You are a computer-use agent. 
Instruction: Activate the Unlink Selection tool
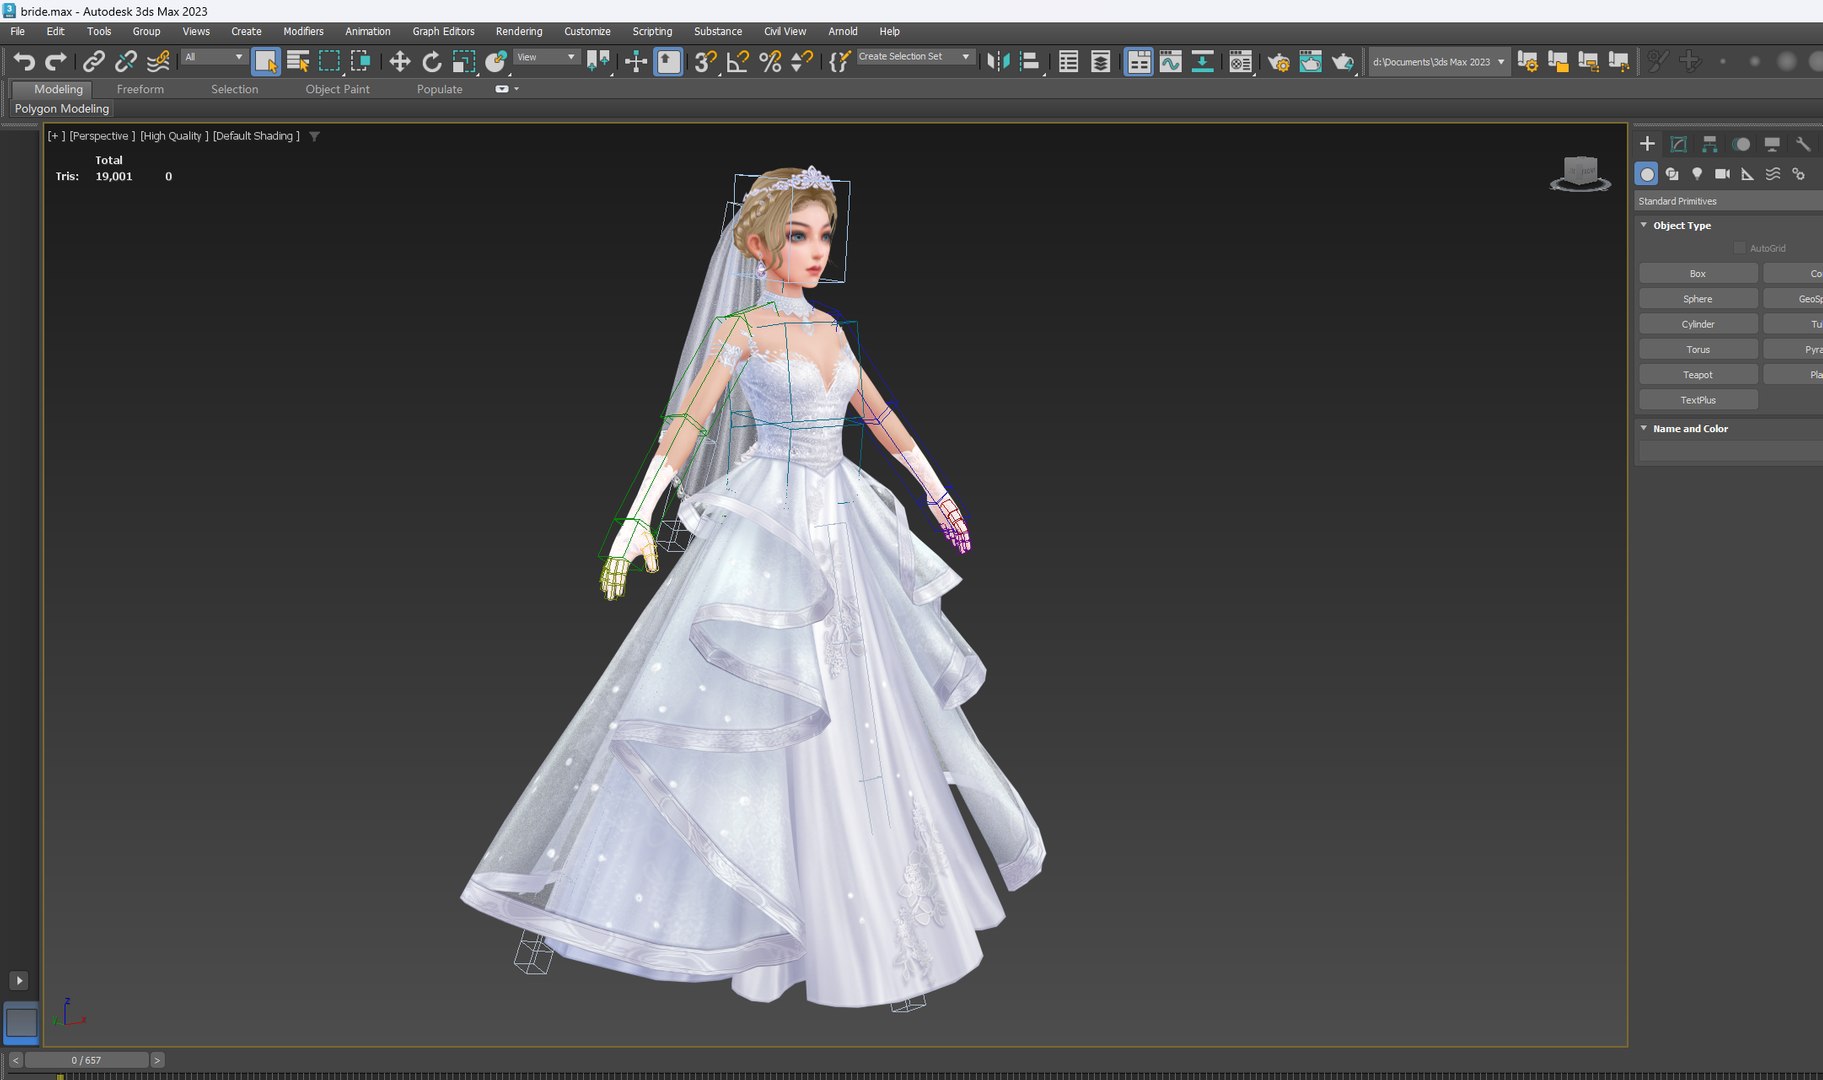click(x=125, y=62)
